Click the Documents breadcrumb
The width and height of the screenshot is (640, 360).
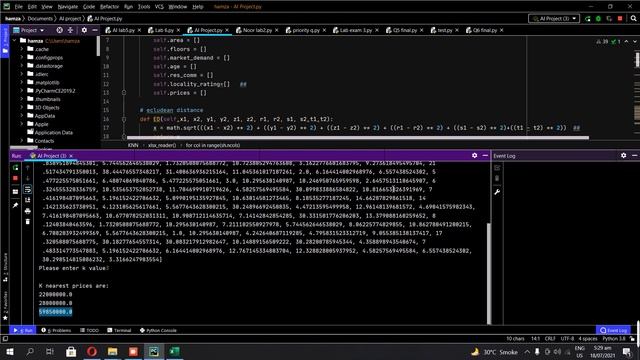[40, 19]
